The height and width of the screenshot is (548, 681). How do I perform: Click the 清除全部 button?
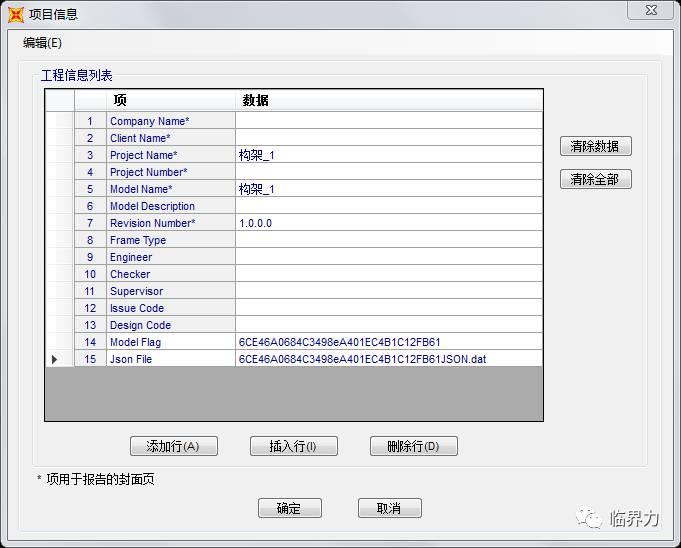coord(595,179)
